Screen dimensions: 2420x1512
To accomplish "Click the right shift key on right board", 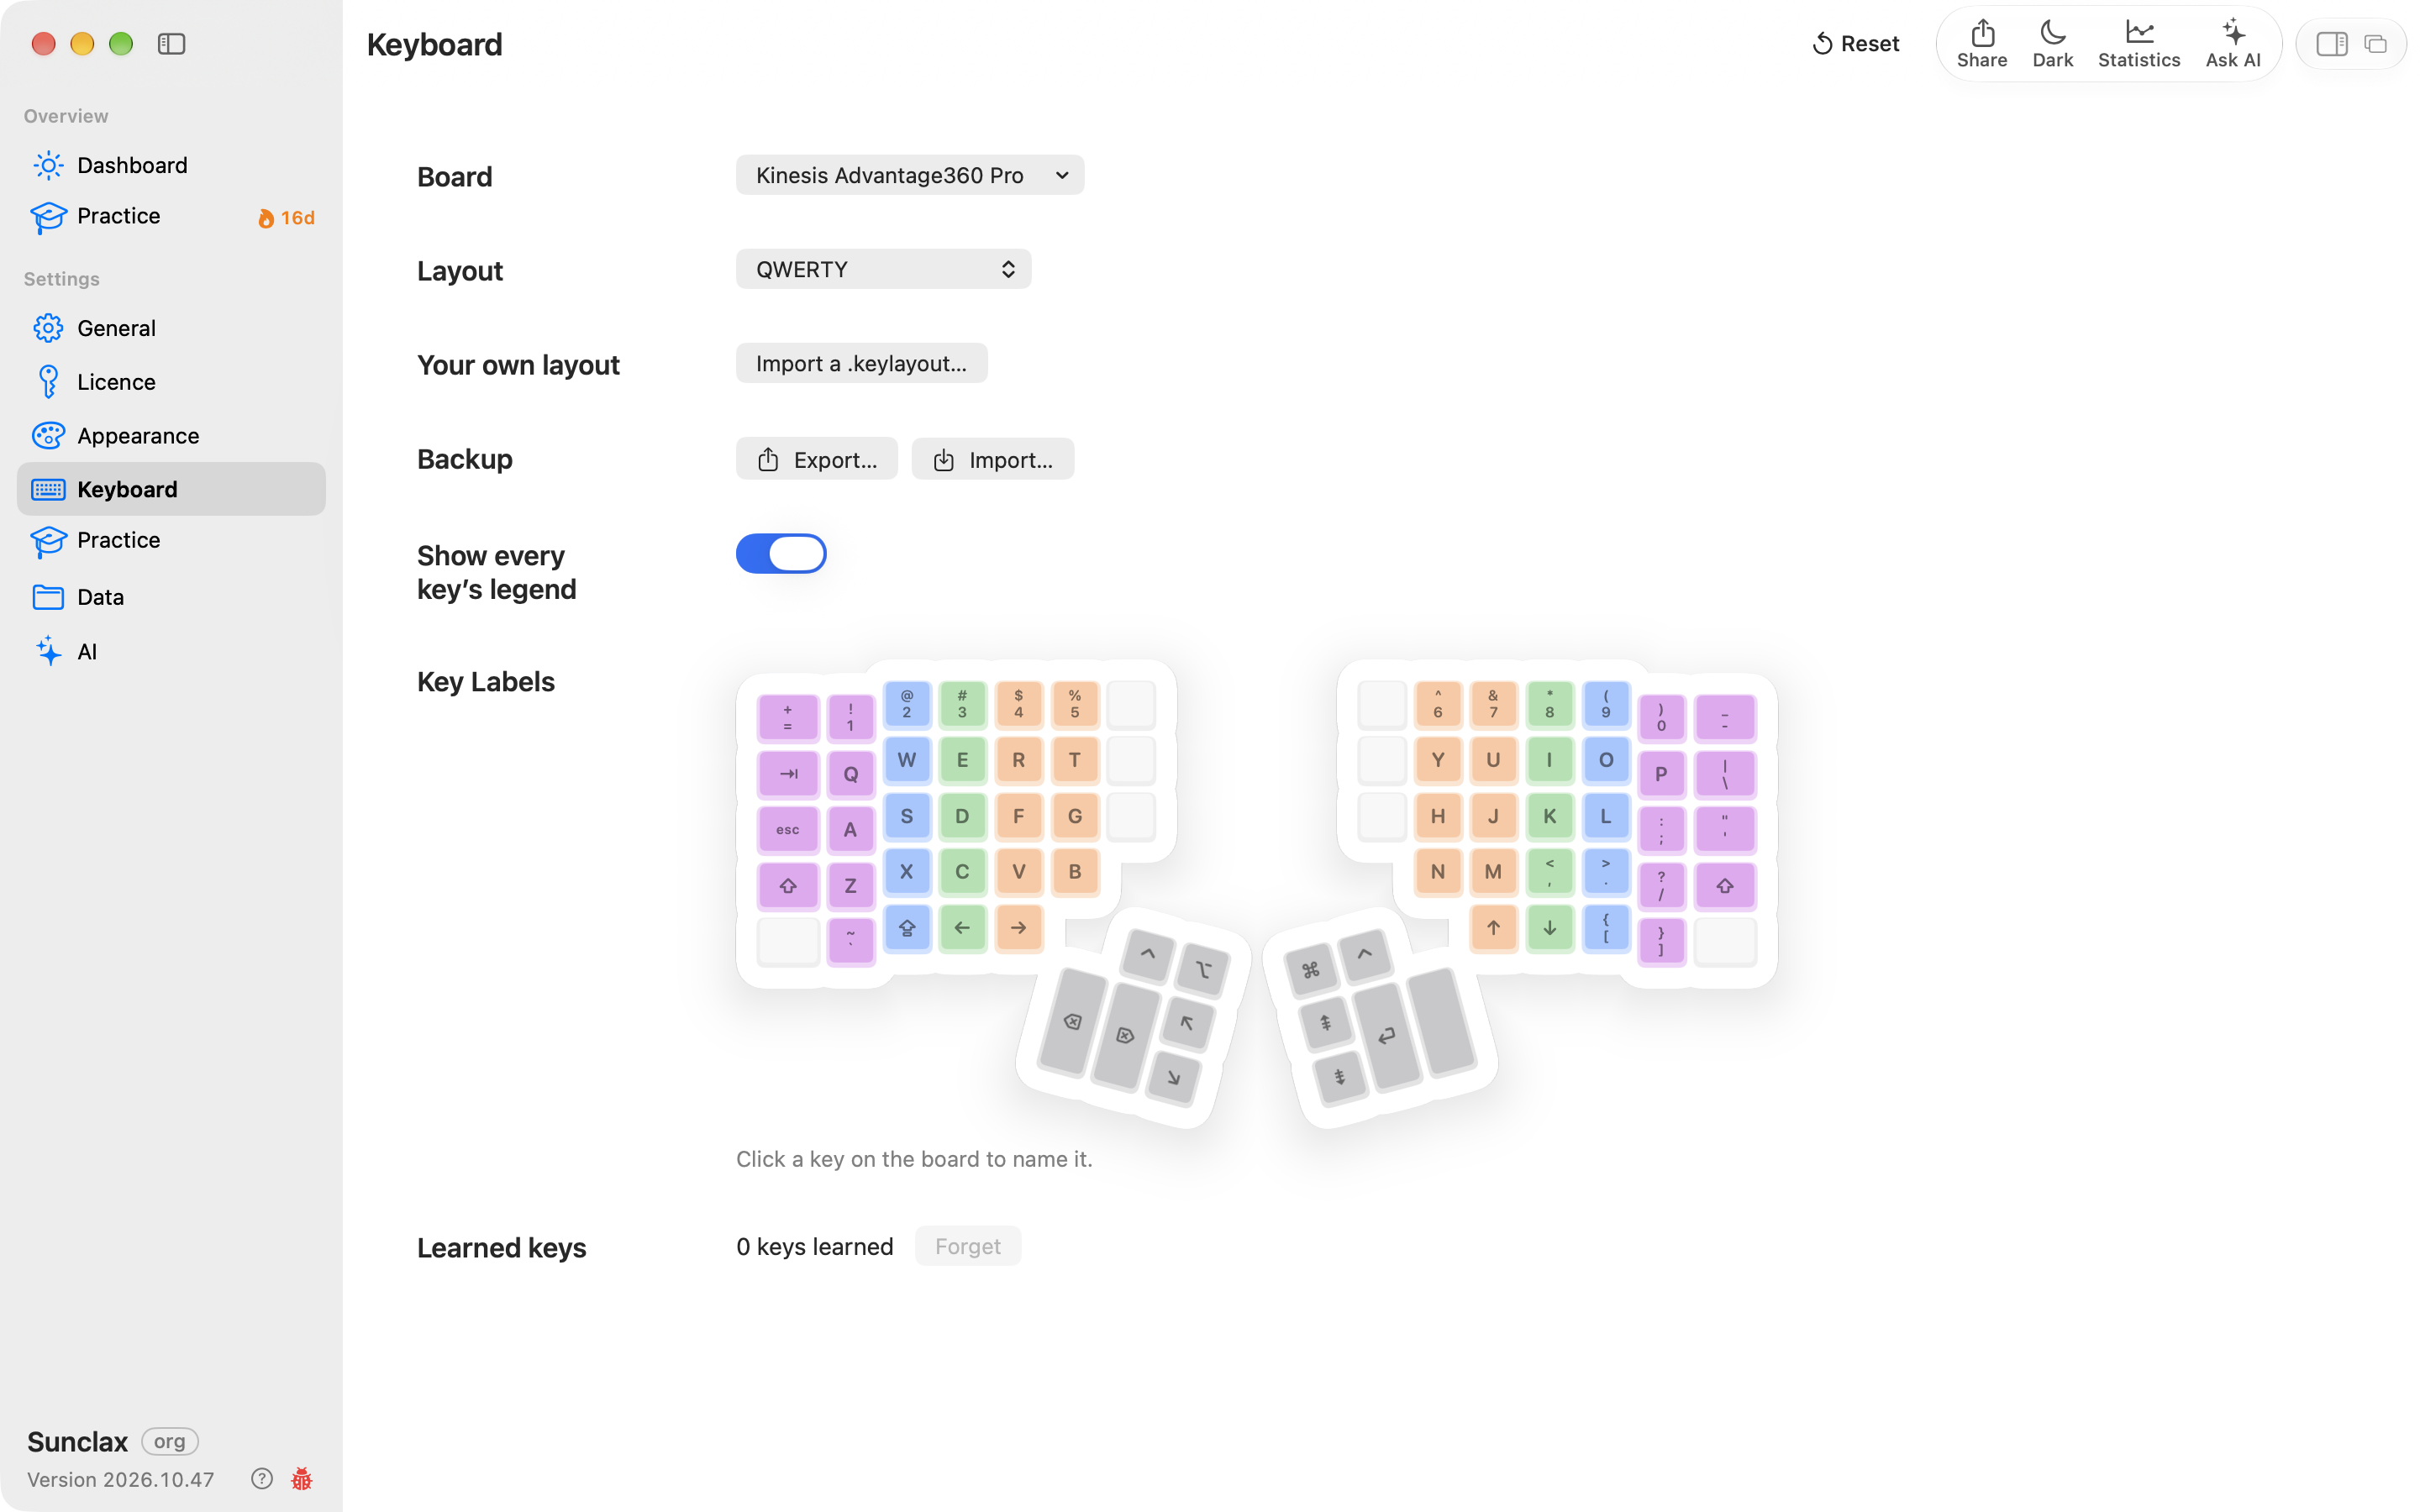I will [x=1724, y=885].
